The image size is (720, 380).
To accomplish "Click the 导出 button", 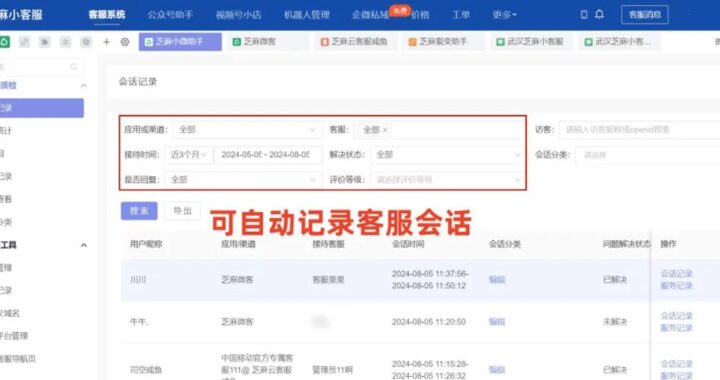I will [x=182, y=211].
